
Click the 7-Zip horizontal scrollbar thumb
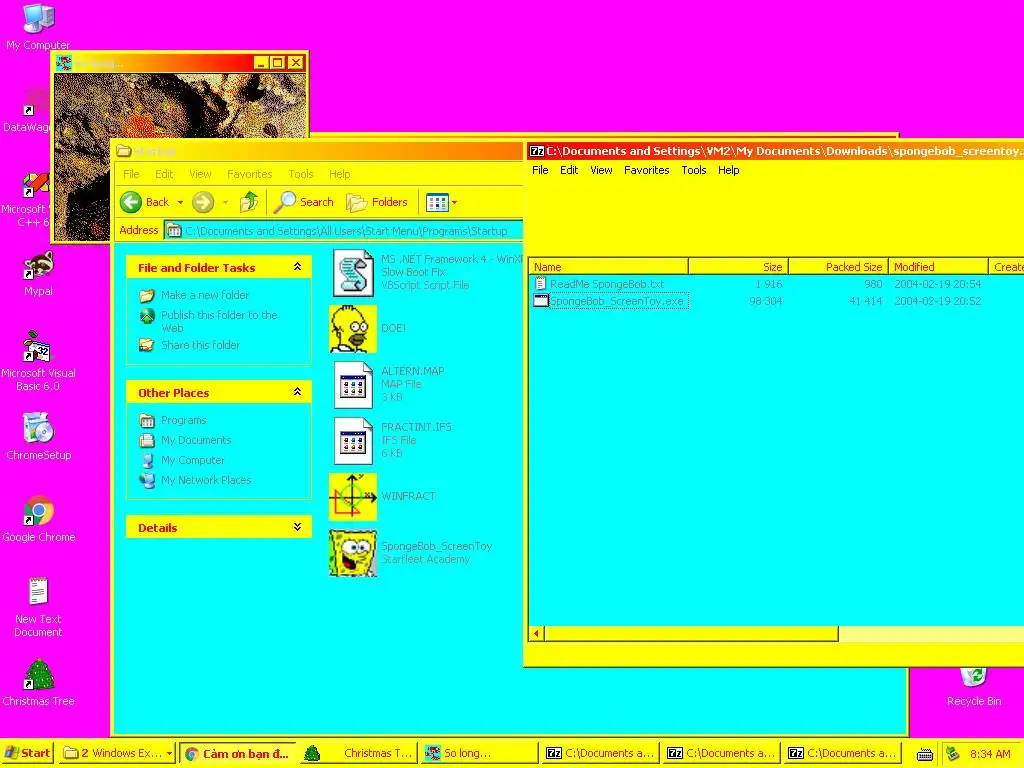click(x=692, y=633)
